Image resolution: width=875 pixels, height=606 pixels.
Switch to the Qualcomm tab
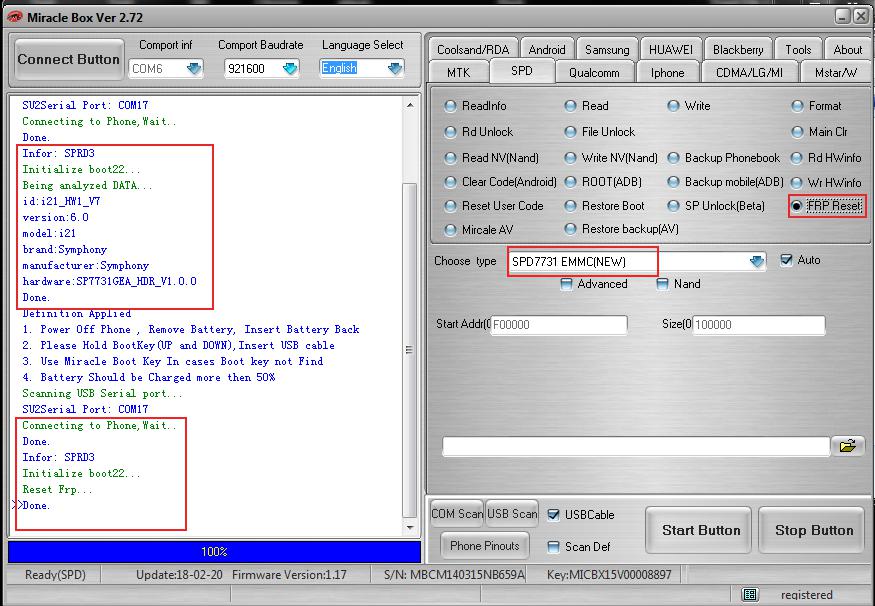coord(594,73)
